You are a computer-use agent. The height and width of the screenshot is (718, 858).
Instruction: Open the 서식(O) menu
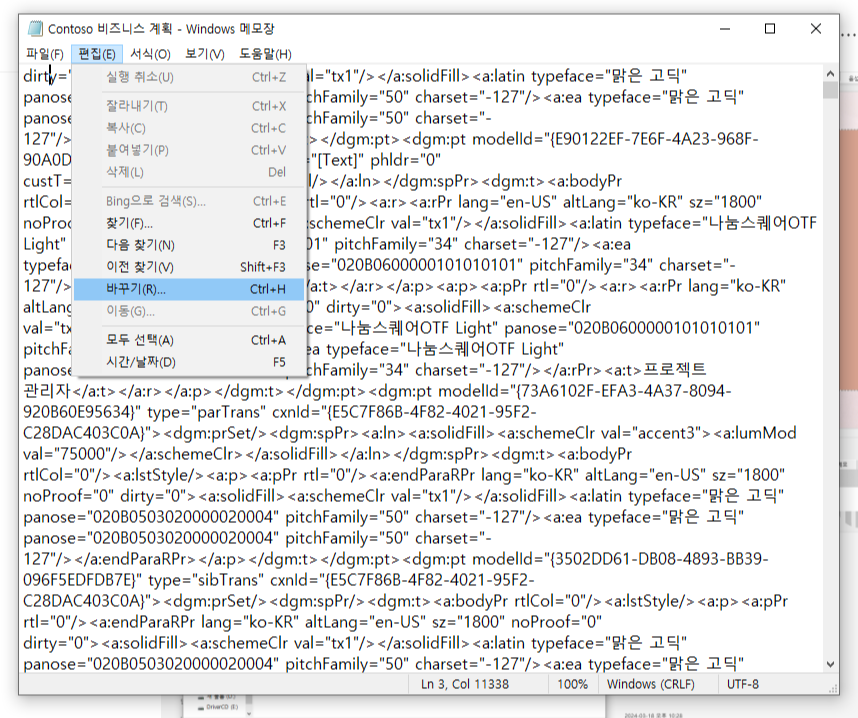point(150,54)
